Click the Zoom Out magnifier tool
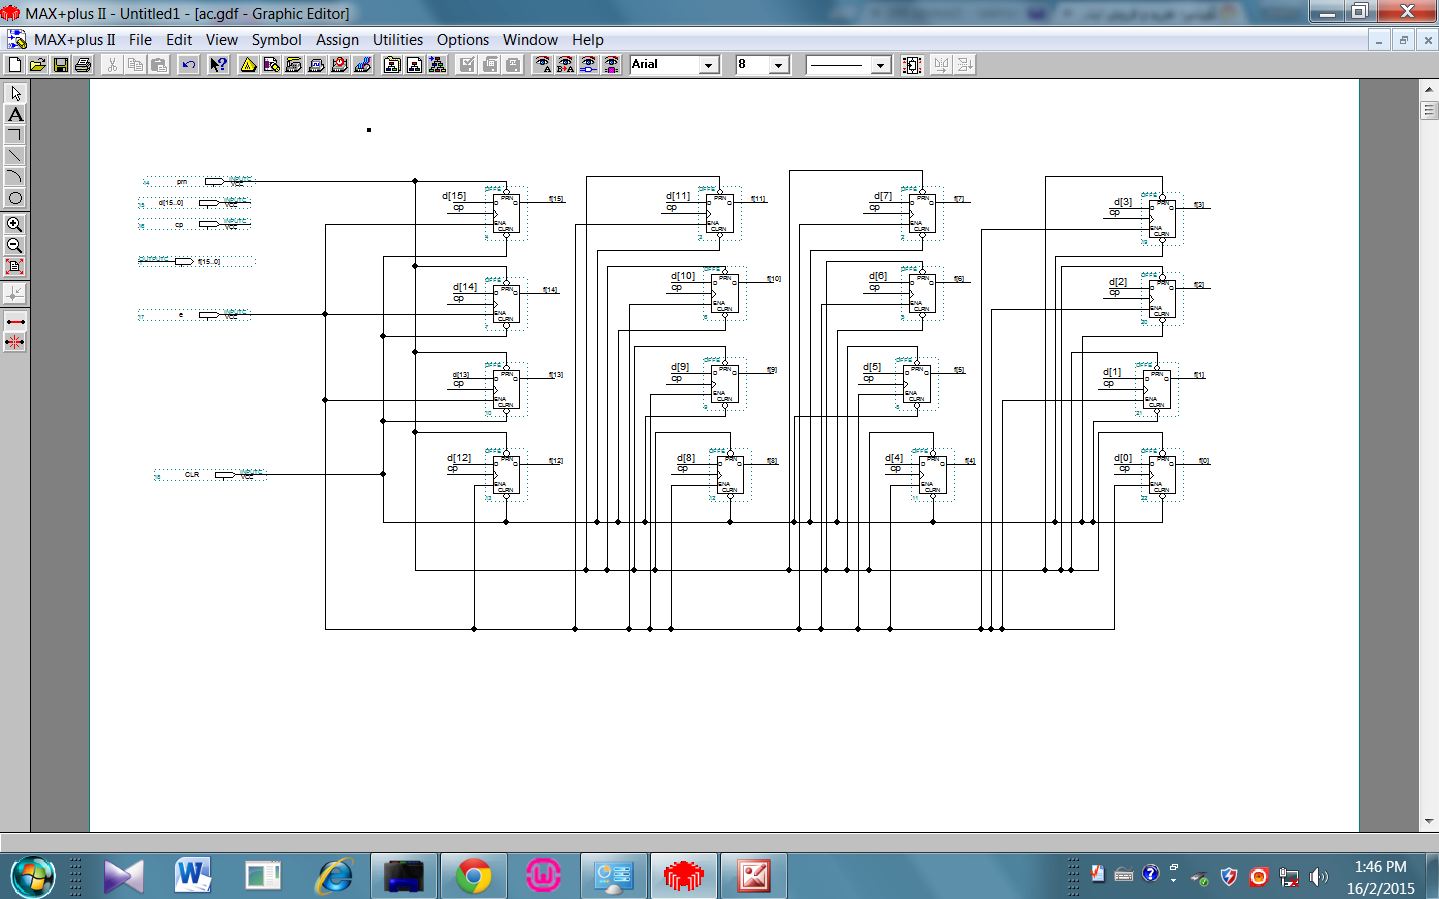 [15, 246]
